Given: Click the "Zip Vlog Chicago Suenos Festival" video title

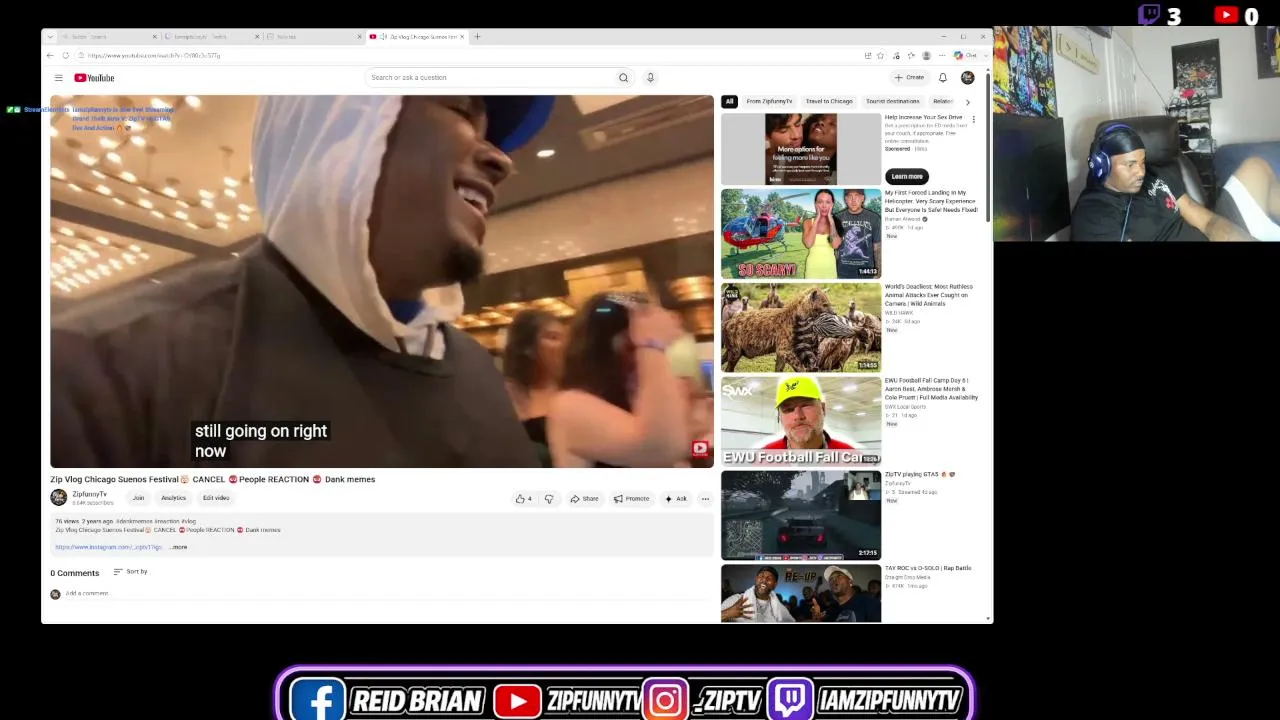Looking at the screenshot, I should click(213, 479).
